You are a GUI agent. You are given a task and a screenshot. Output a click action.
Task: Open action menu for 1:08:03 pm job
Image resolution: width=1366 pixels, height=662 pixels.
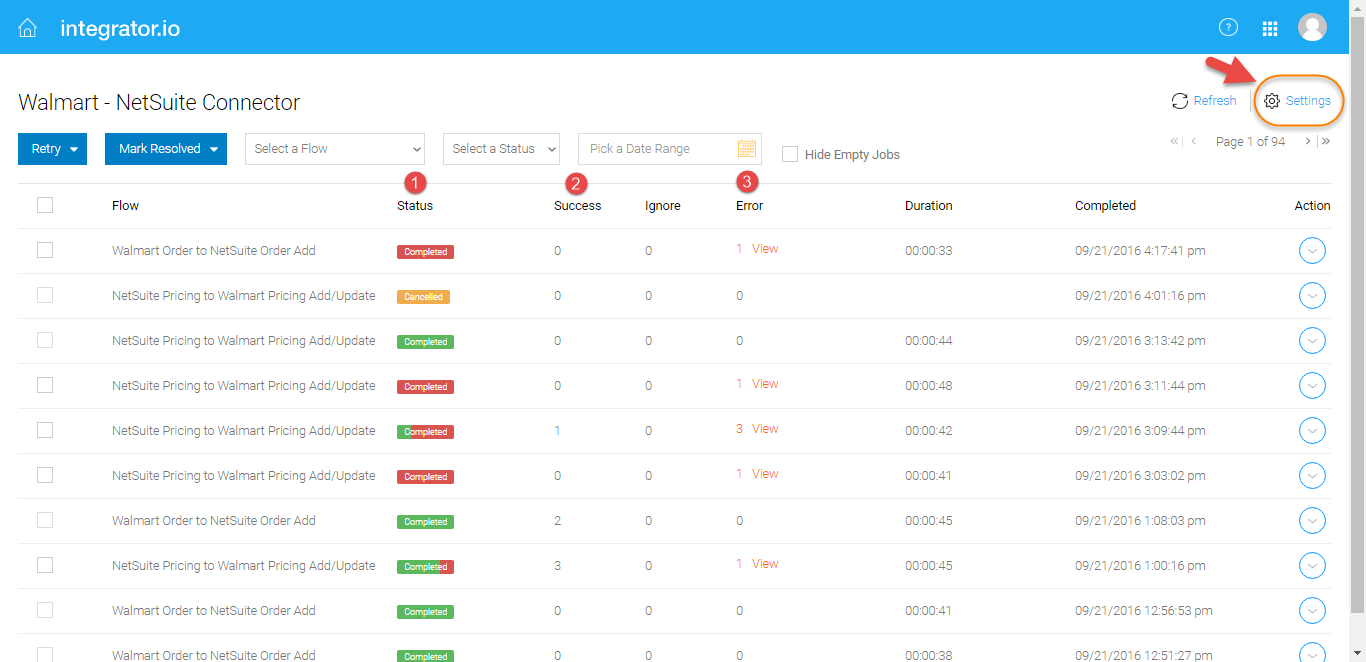[x=1312, y=521]
